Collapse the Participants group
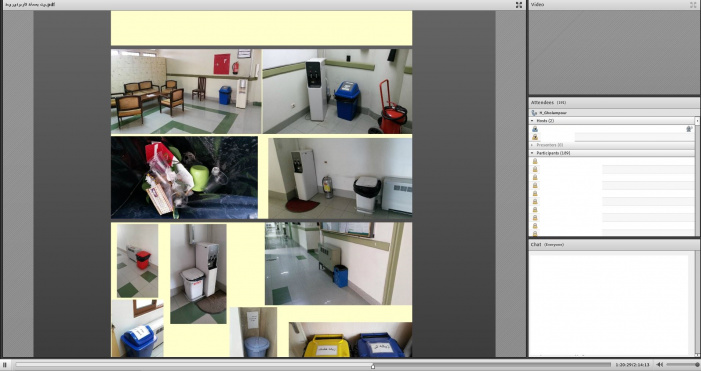This screenshot has width=701, height=371. point(532,153)
